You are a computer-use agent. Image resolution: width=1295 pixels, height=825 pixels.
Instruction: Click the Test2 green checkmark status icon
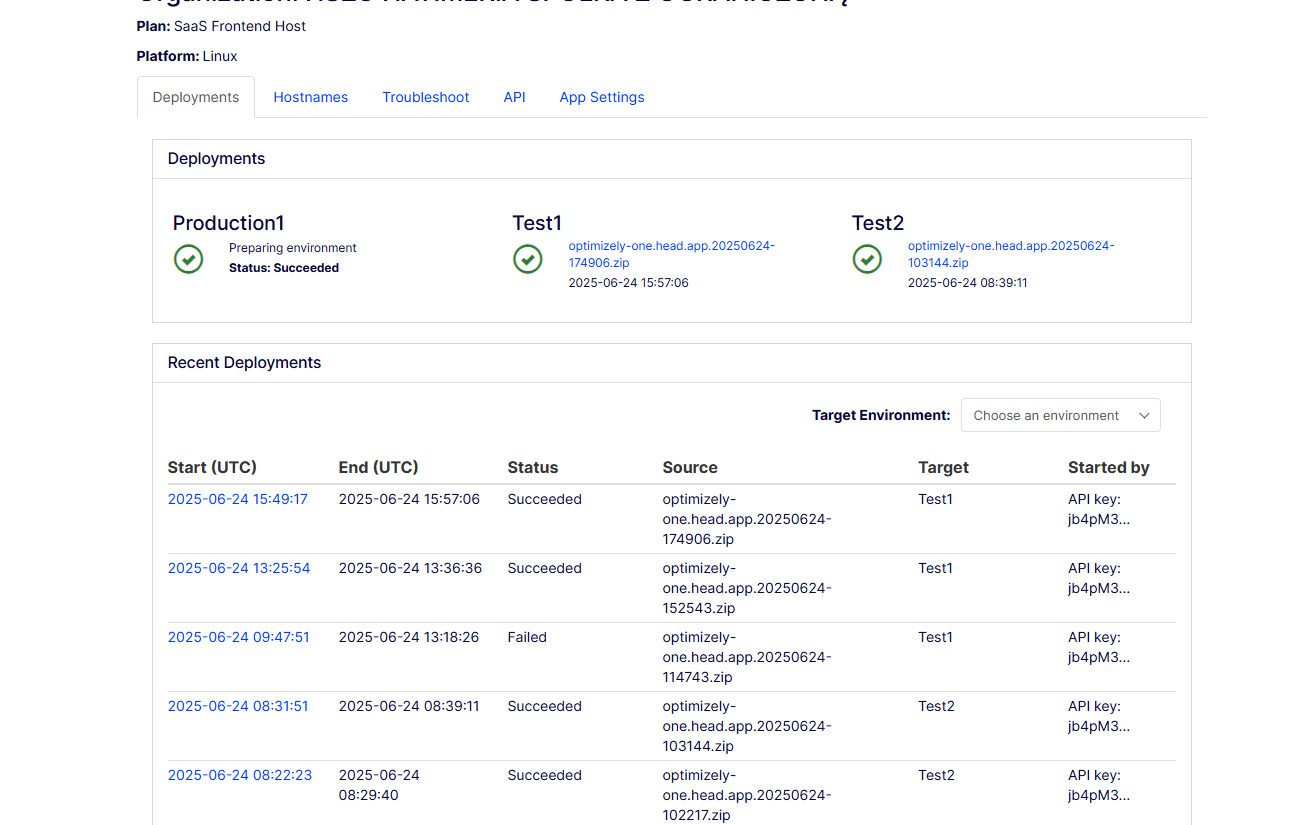(x=867, y=259)
